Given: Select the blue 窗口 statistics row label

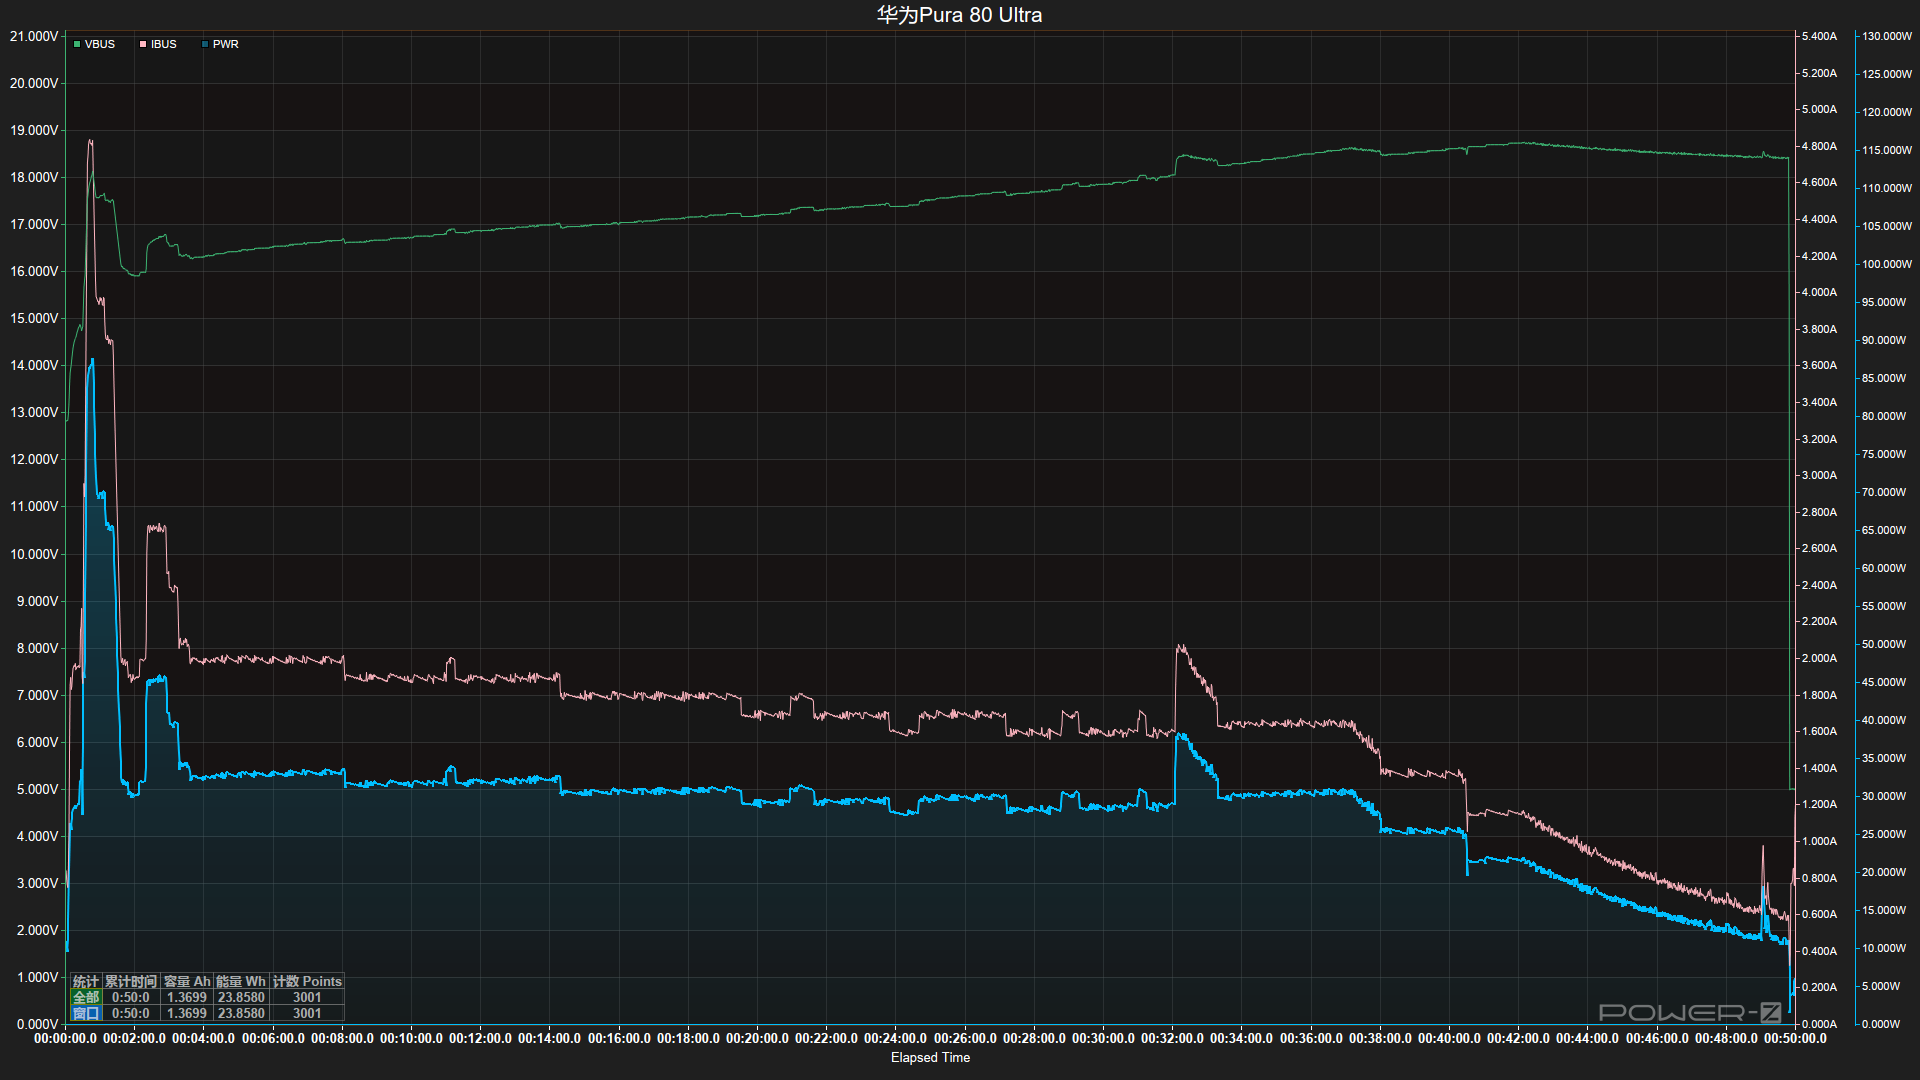Looking at the screenshot, I should [86, 1013].
